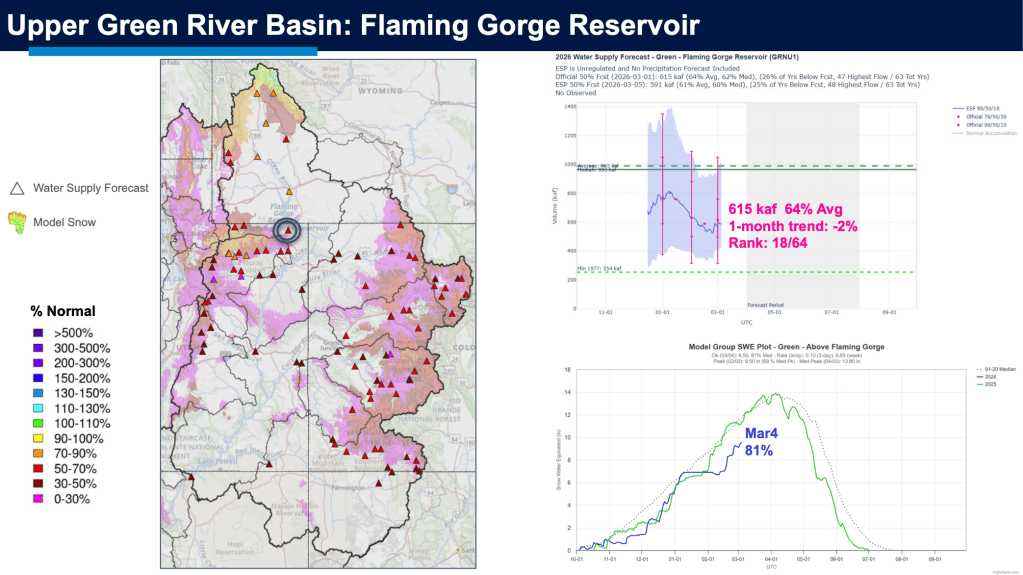Click the Water Supply Forecast triangle legend icon
The width and height of the screenshot is (1023, 575).
pyautogui.click(x=17, y=187)
